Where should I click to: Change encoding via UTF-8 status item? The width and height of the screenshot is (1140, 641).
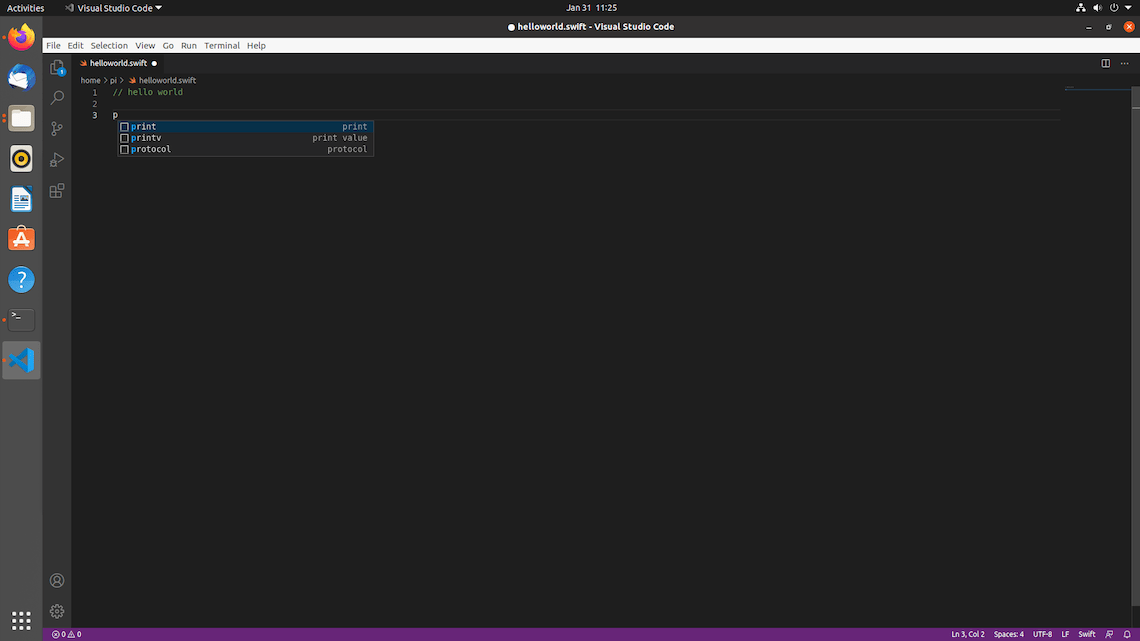[x=1043, y=634]
